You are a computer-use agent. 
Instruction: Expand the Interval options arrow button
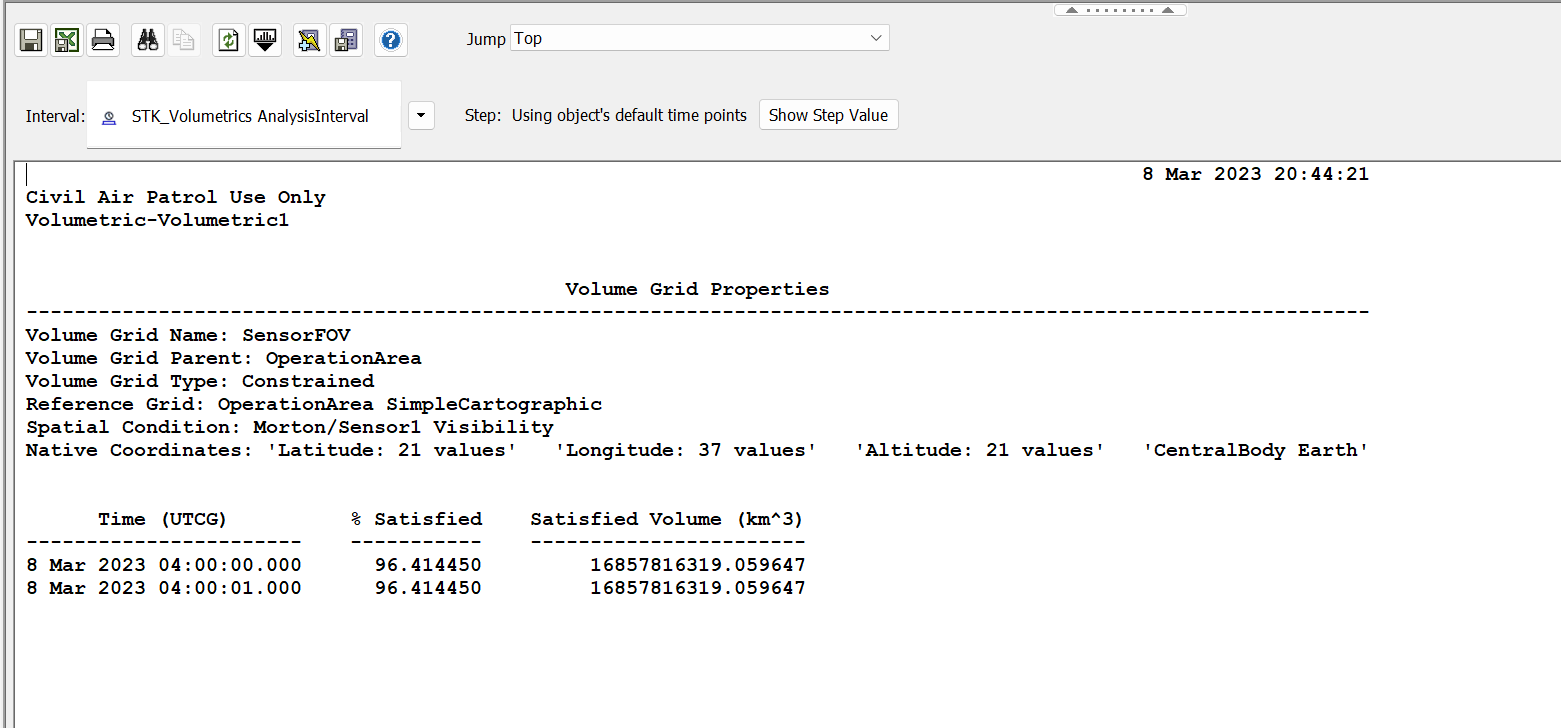point(422,116)
